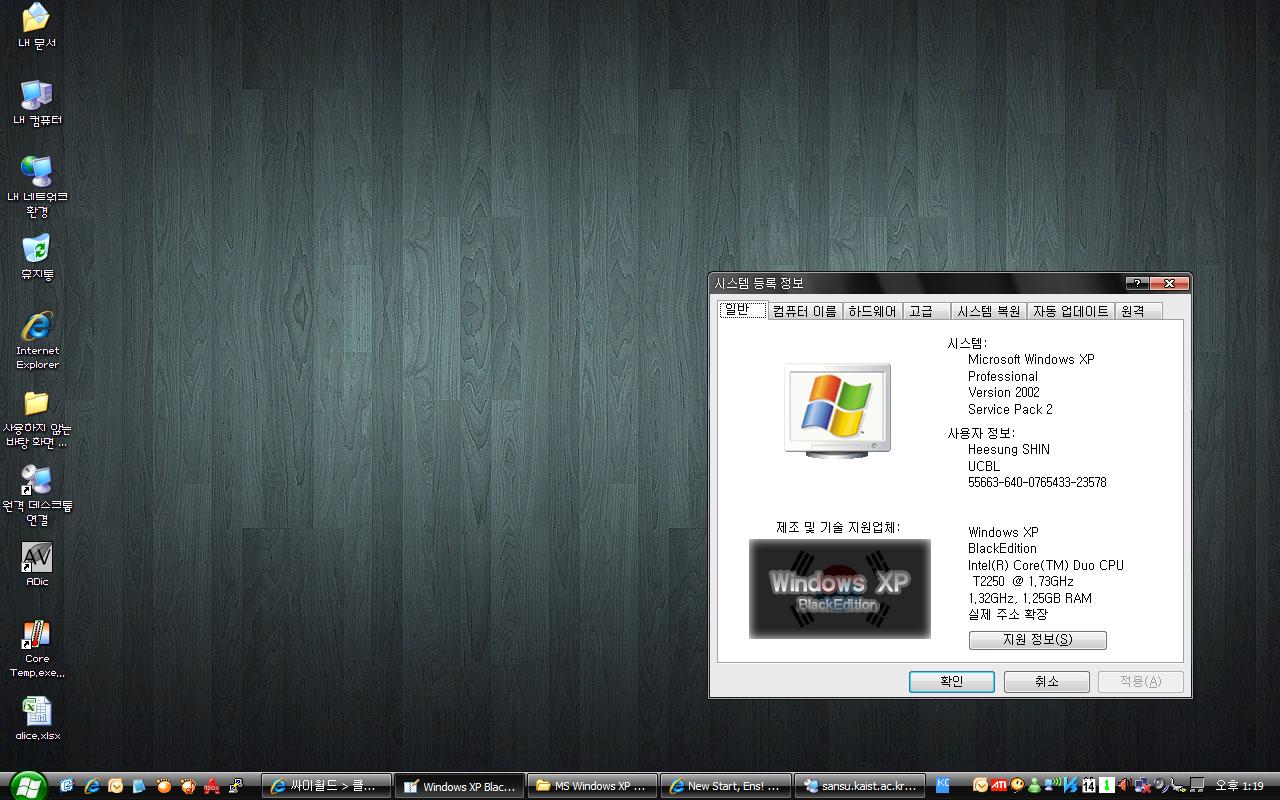Click the calendar 14 tray icon
This screenshot has height=800, width=1280.
[1088, 786]
